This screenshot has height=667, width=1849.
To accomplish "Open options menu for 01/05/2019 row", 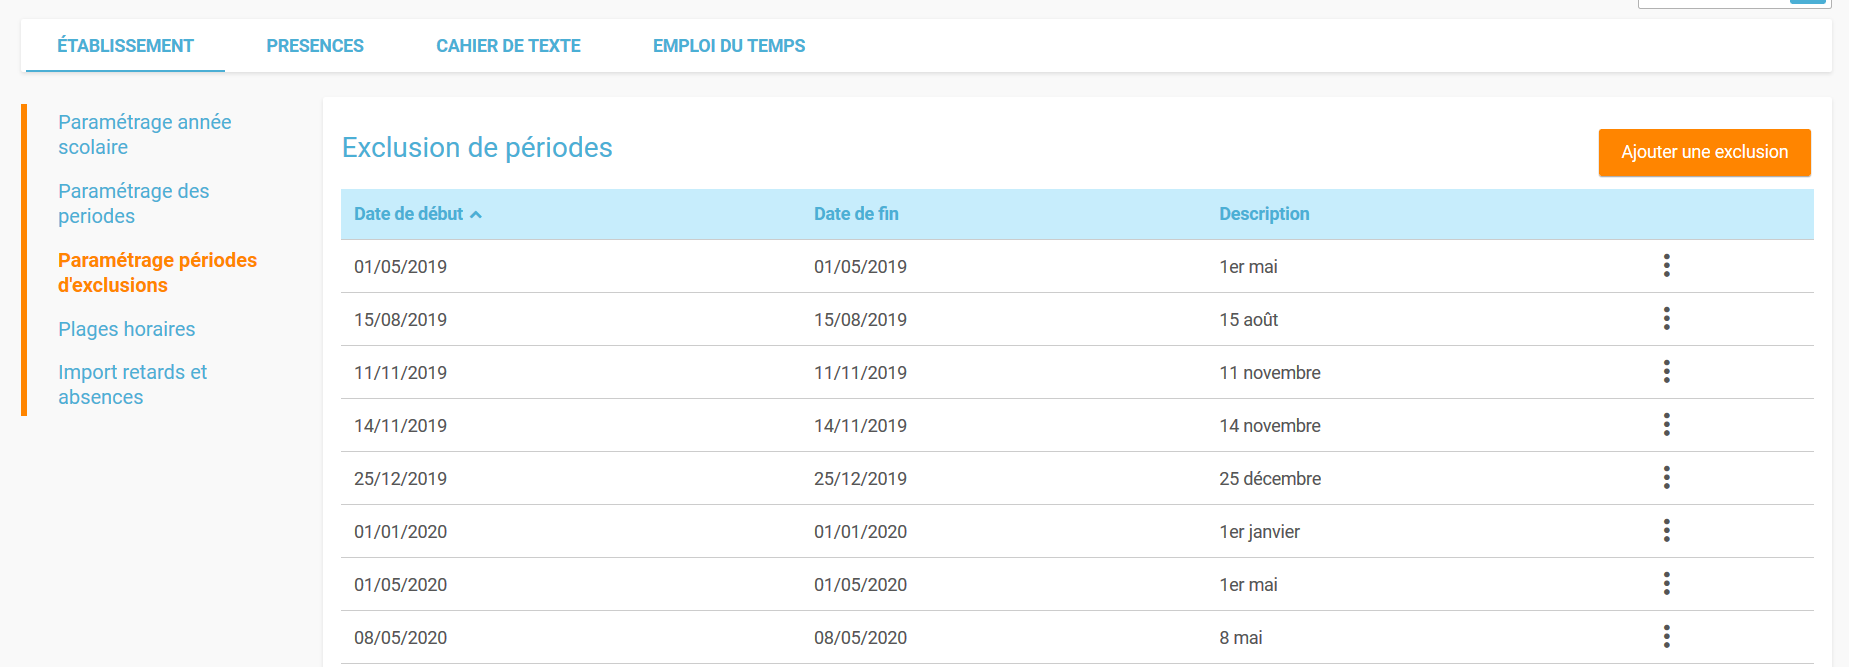I will (1666, 266).
